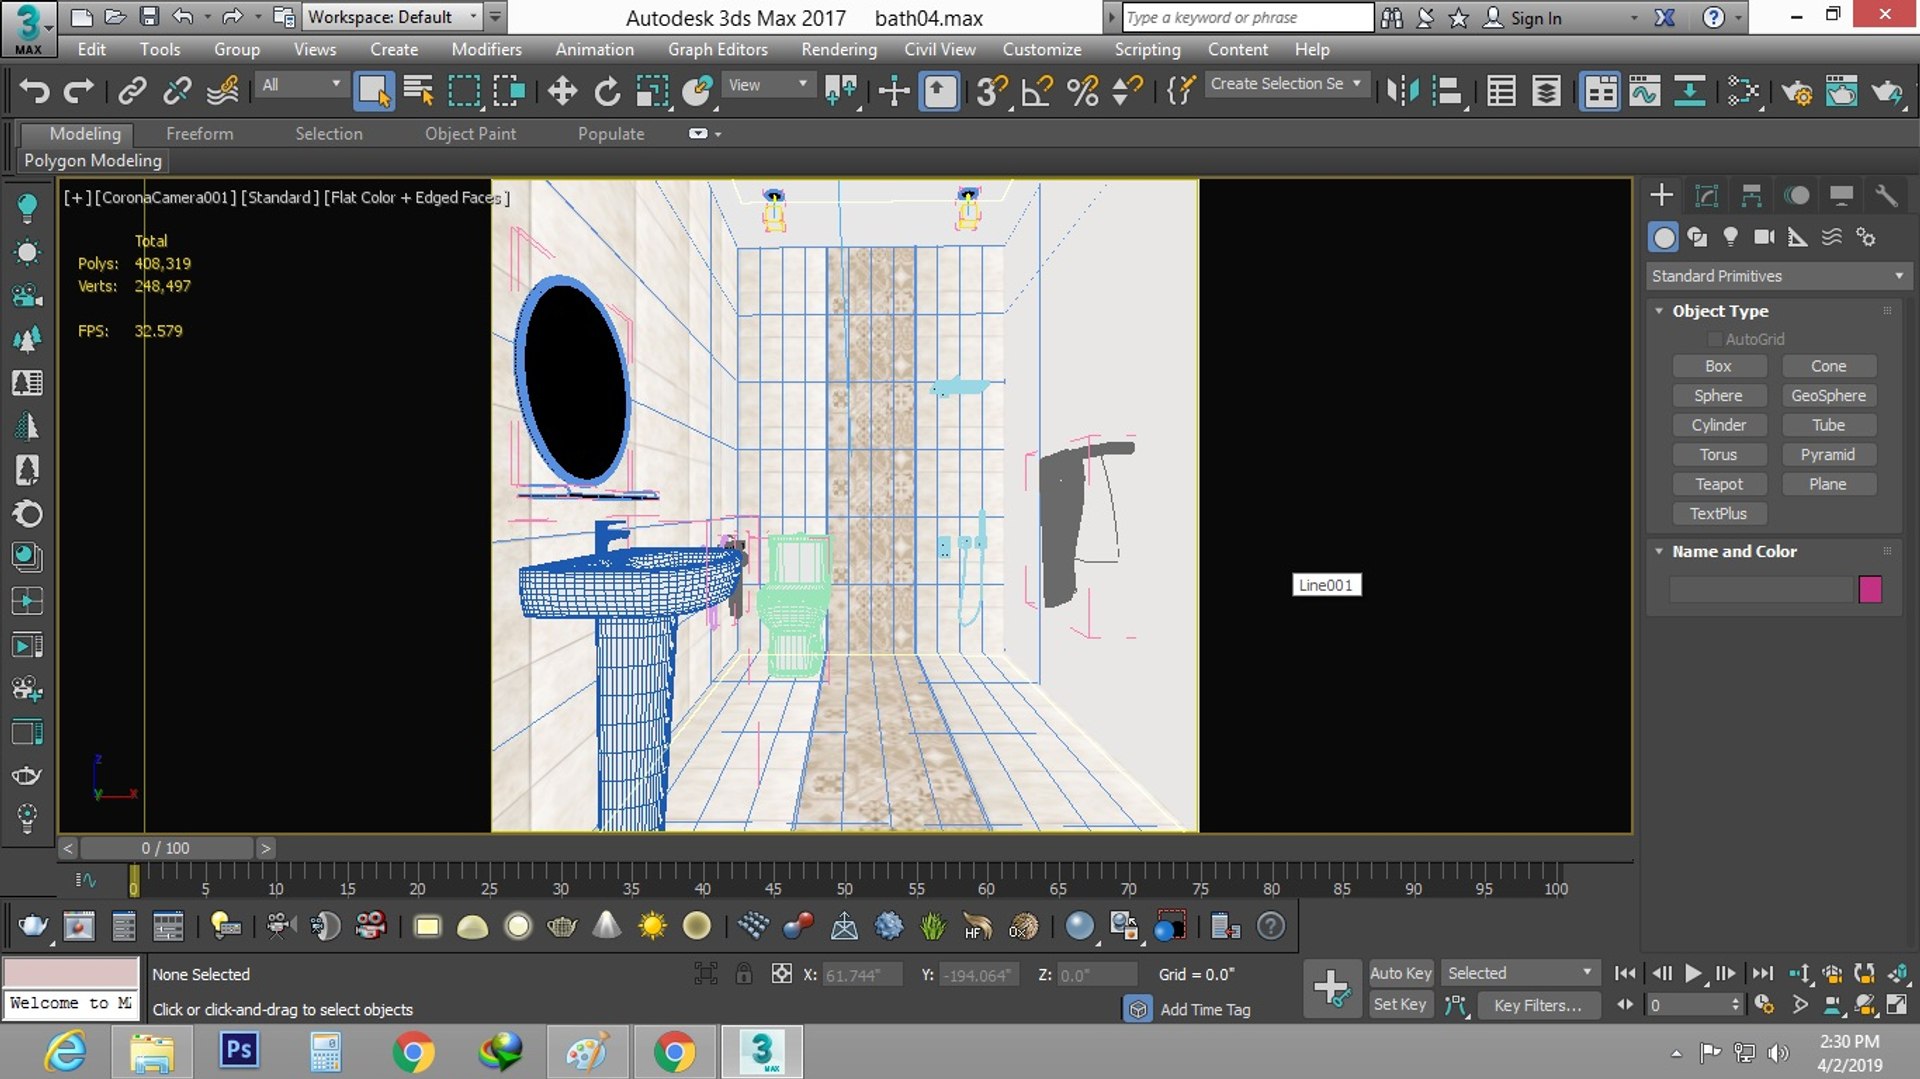Open the Utilities wrench panel icon
This screenshot has height=1079, width=1920.
(x=1886, y=195)
